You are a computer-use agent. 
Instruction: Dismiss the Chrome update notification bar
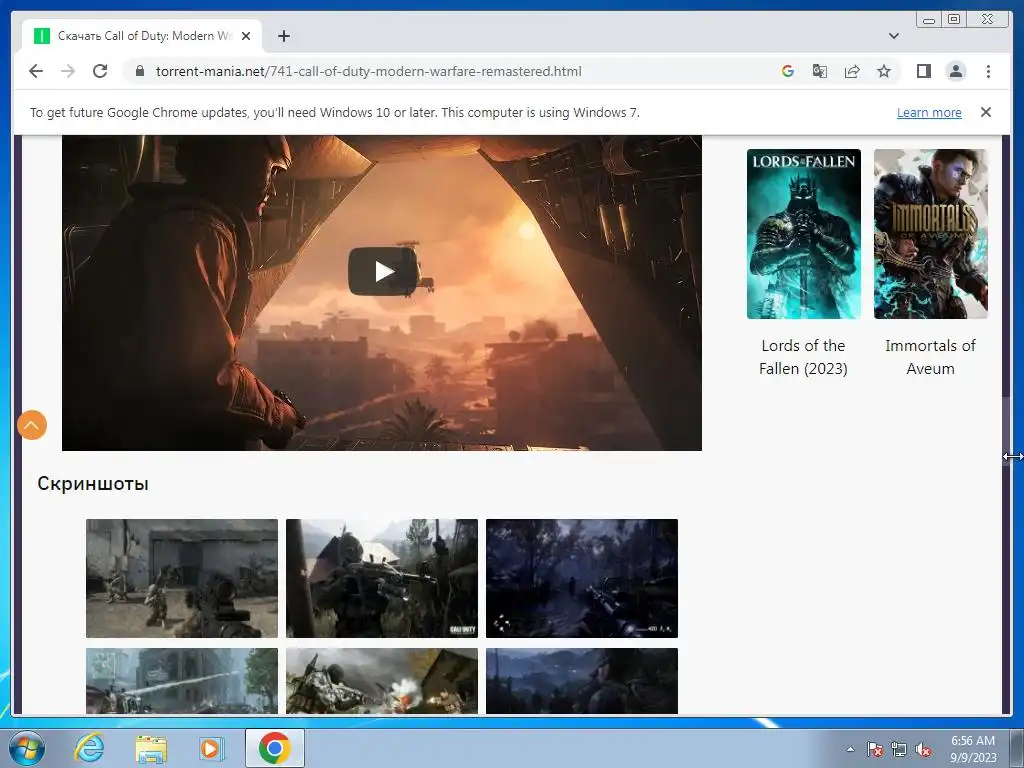click(985, 112)
